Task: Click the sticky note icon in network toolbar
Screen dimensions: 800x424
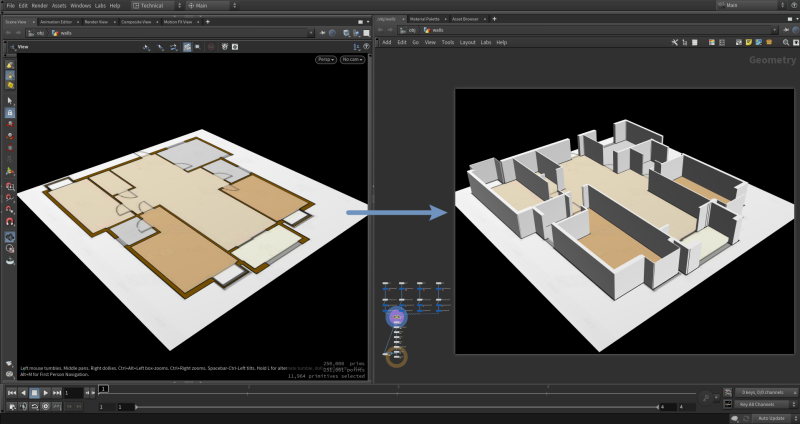Action: click(747, 42)
